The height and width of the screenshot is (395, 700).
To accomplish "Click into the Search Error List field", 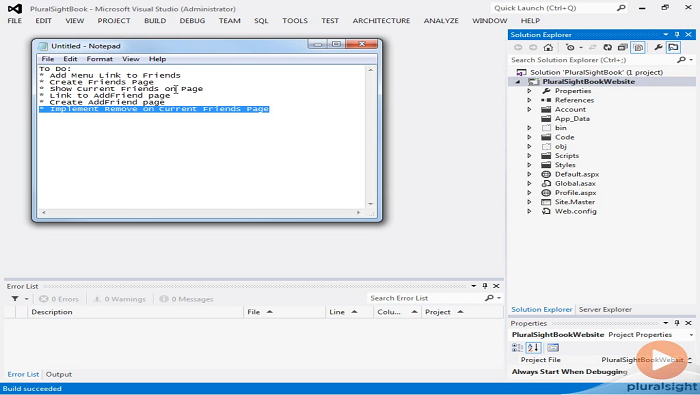I will (425, 298).
